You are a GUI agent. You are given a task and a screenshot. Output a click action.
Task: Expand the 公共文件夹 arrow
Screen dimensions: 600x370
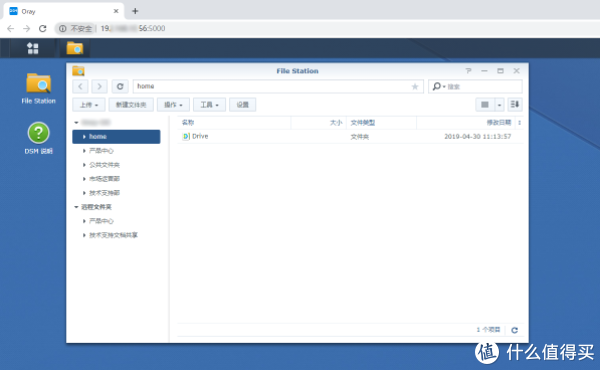pos(84,165)
